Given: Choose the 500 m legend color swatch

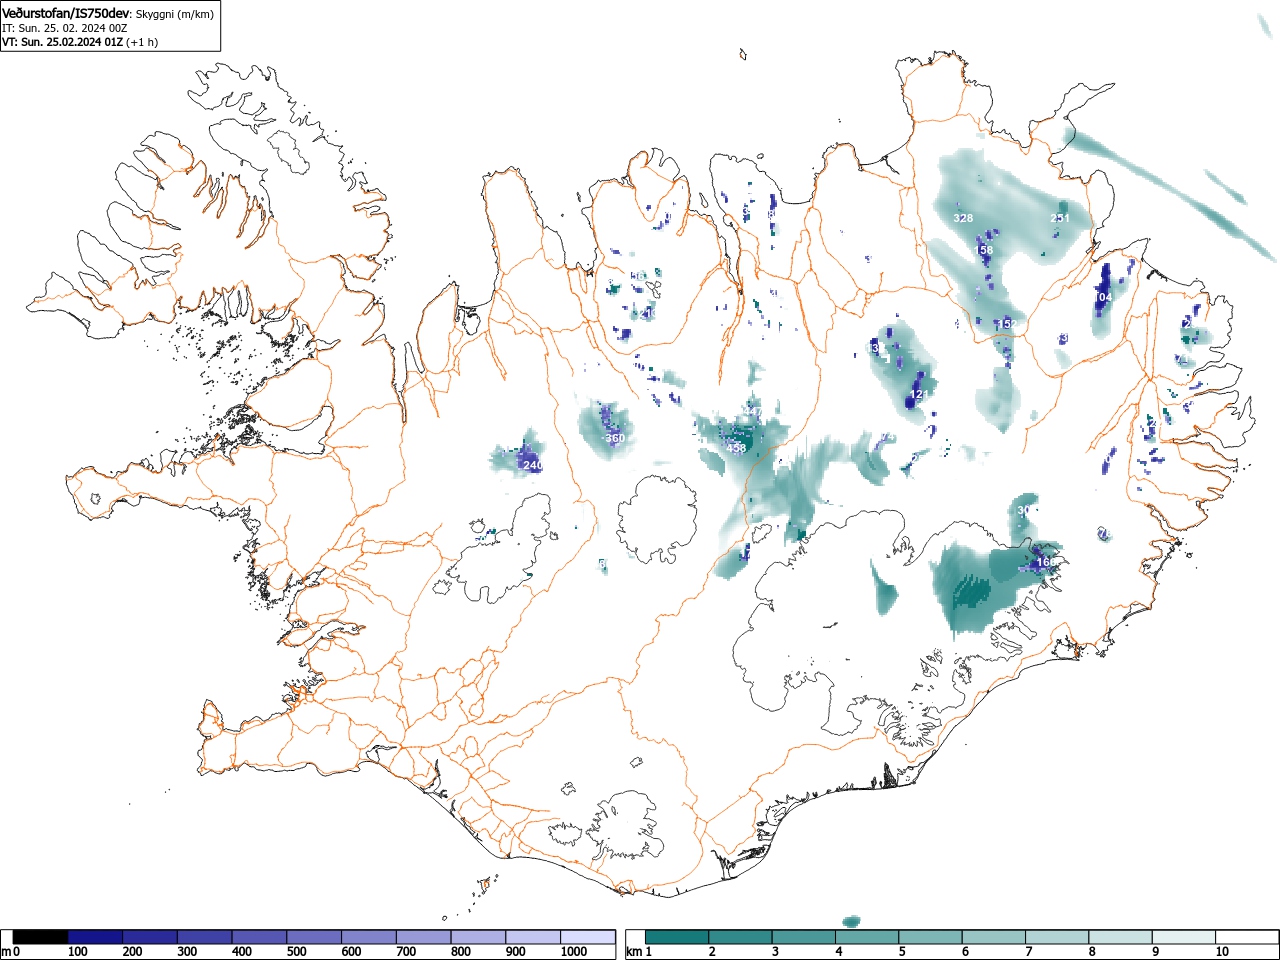Looking at the screenshot, I should point(314,937).
